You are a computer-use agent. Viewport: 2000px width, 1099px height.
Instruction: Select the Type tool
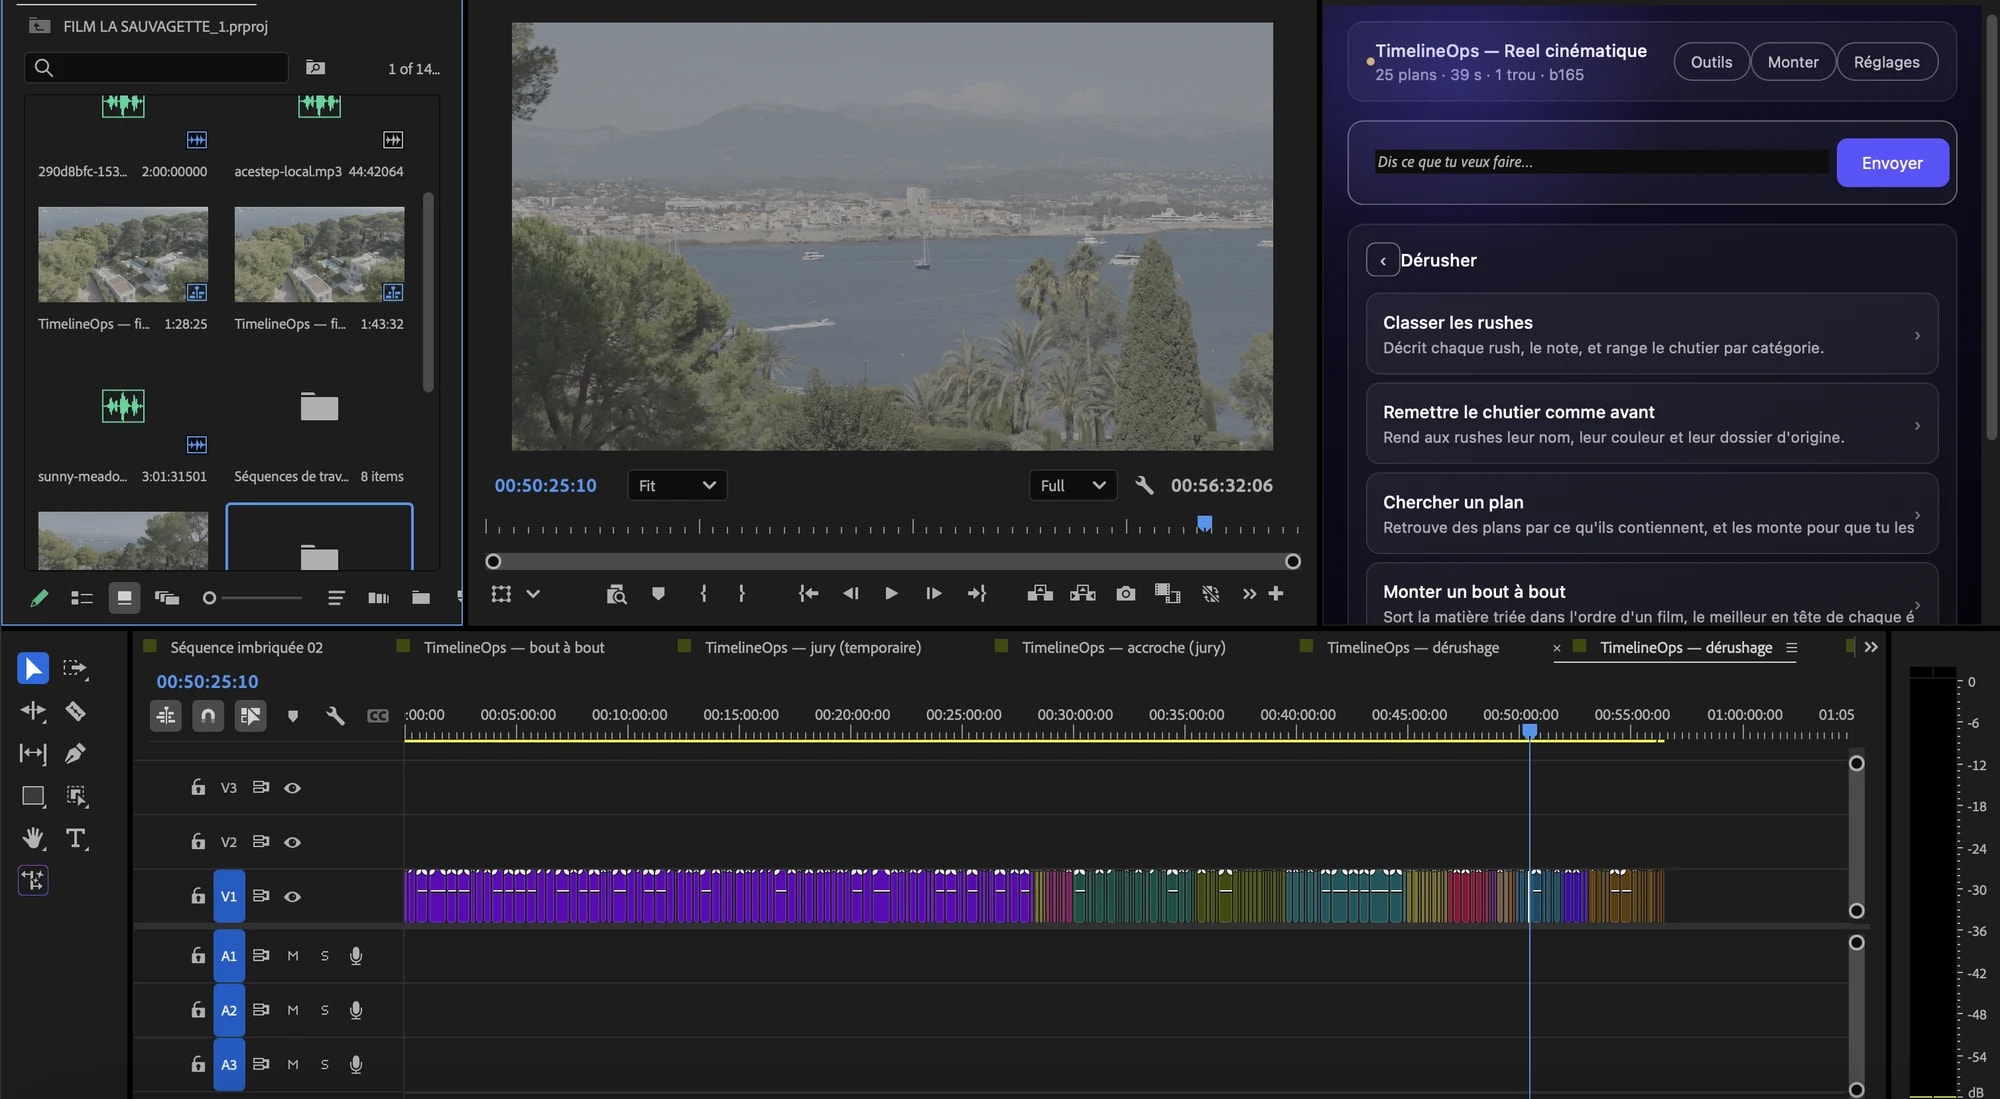pyautogui.click(x=75, y=838)
